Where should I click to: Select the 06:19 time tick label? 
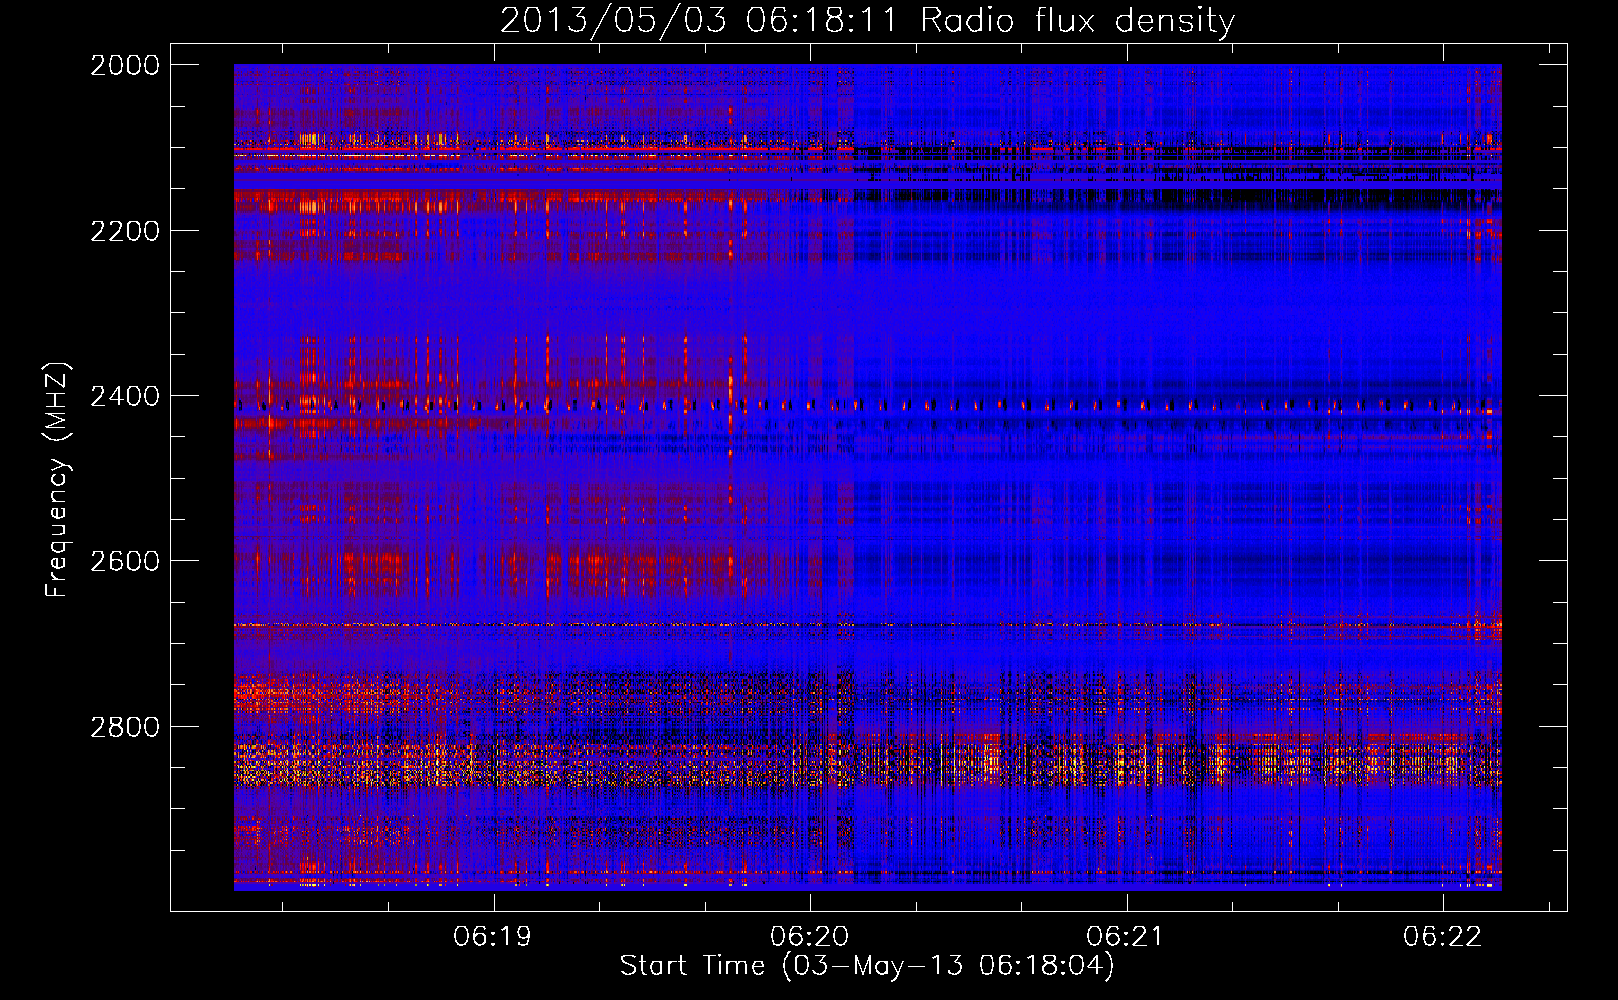tap(493, 936)
